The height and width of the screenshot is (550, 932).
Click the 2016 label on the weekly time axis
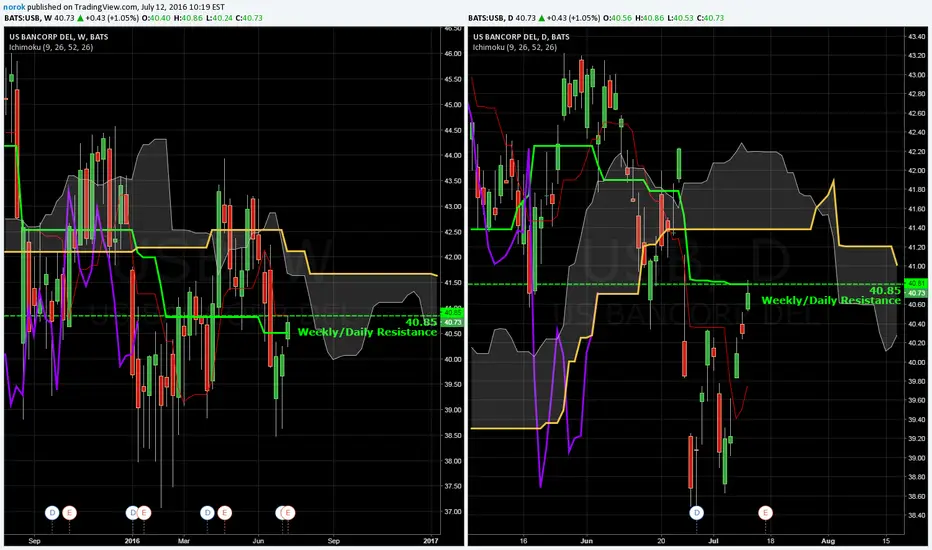click(x=132, y=540)
